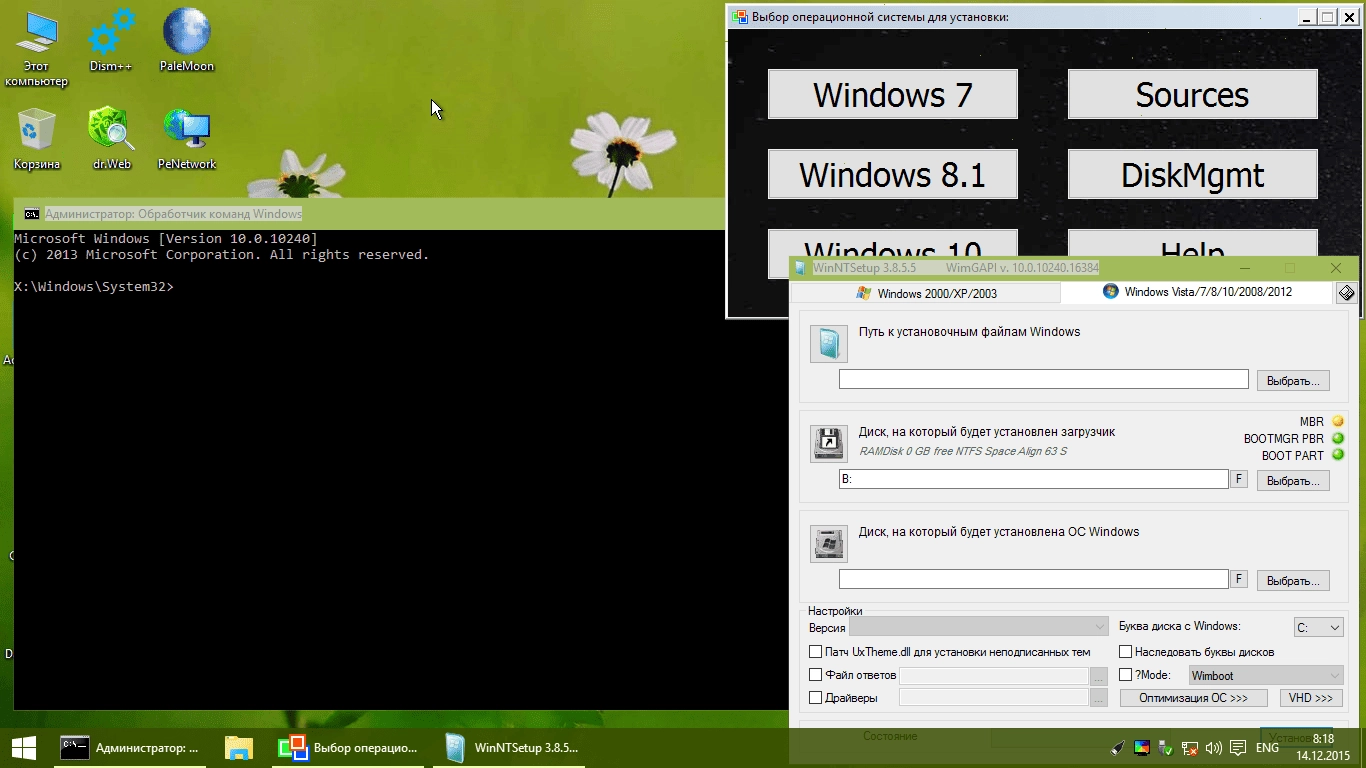Image resolution: width=1366 pixels, height=768 pixels.
Task: Click the MBR status indicator light
Action: [1337, 421]
